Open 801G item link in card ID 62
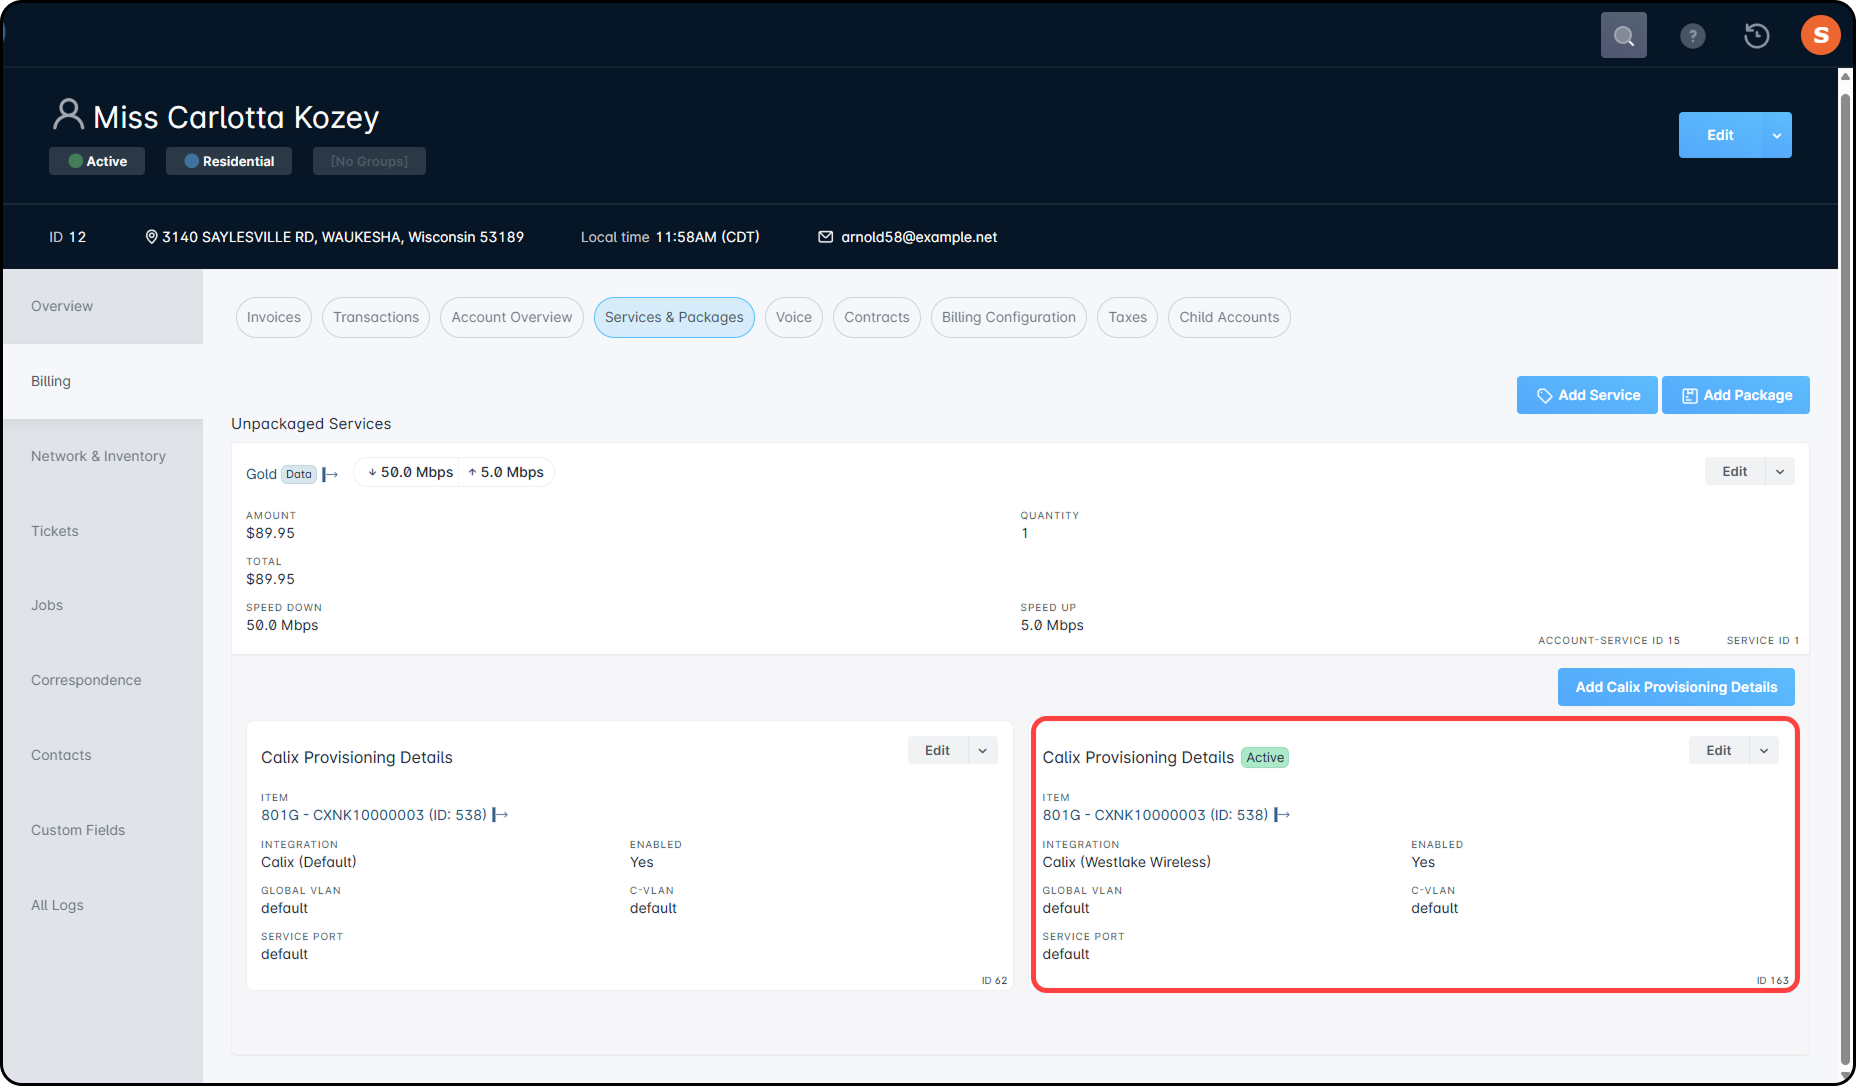Image resolution: width=1856 pixels, height=1086 pixels. point(374,815)
